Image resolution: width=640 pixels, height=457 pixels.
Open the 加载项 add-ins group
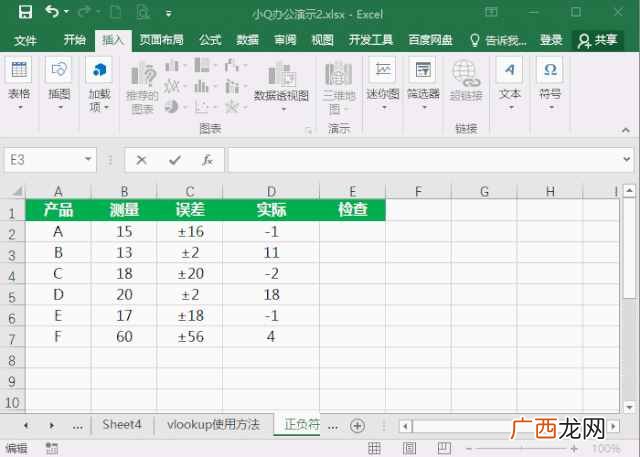coord(99,85)
